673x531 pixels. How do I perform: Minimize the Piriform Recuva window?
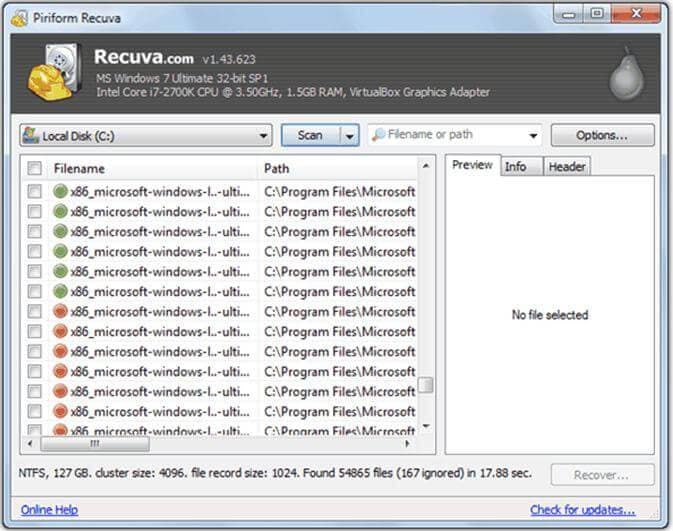568,15
